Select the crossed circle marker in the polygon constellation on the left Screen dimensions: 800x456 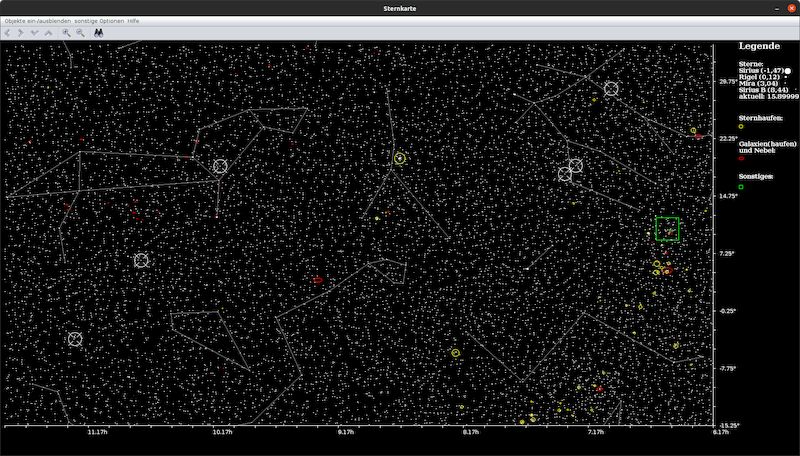[x=220, y=166]
